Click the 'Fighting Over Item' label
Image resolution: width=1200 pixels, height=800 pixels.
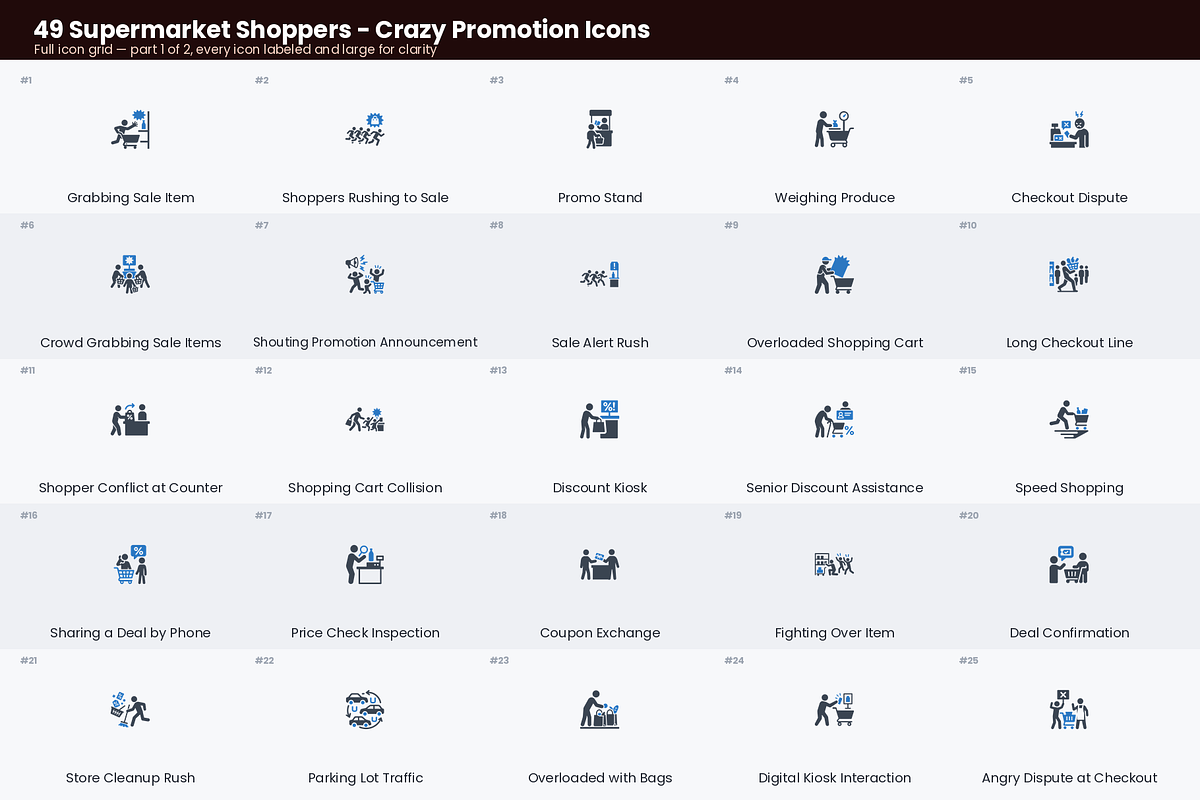pyautogui.click(x=835, y=632)
